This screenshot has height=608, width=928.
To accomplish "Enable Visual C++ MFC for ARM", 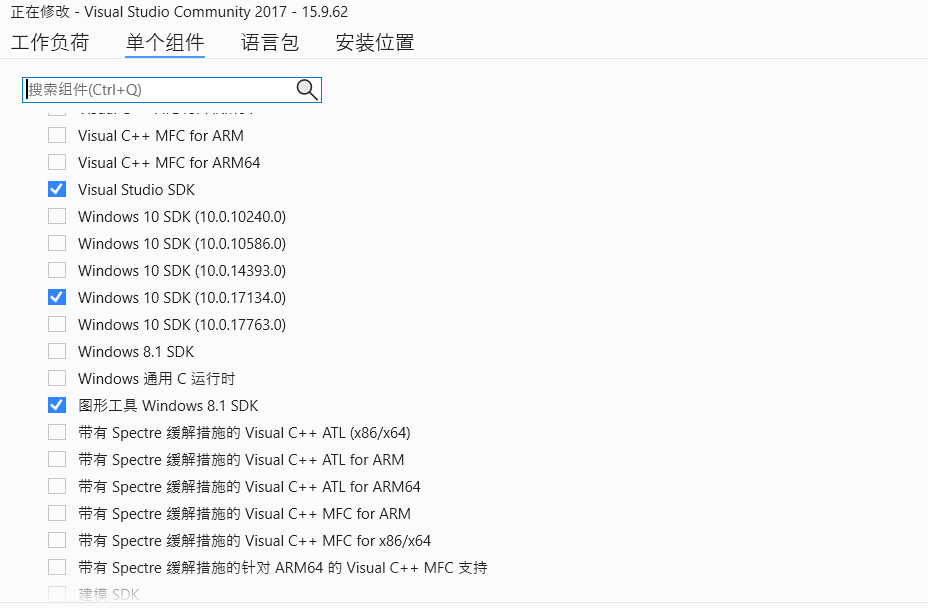I will pos(57,135).
